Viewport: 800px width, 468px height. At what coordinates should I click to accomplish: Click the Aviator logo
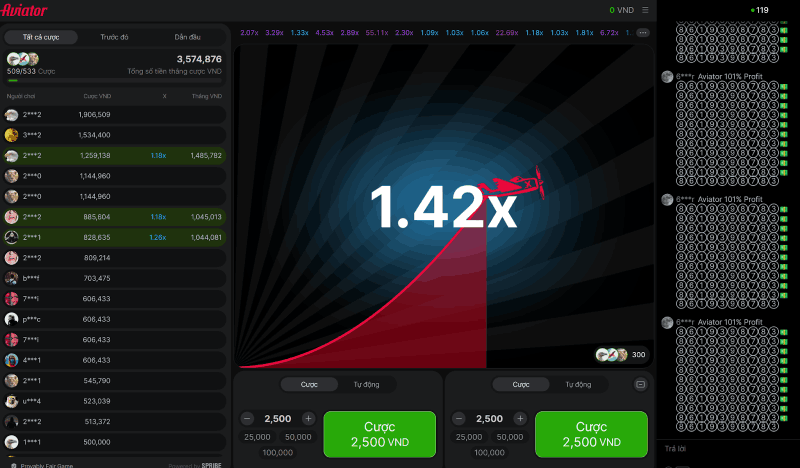point(24,10)
